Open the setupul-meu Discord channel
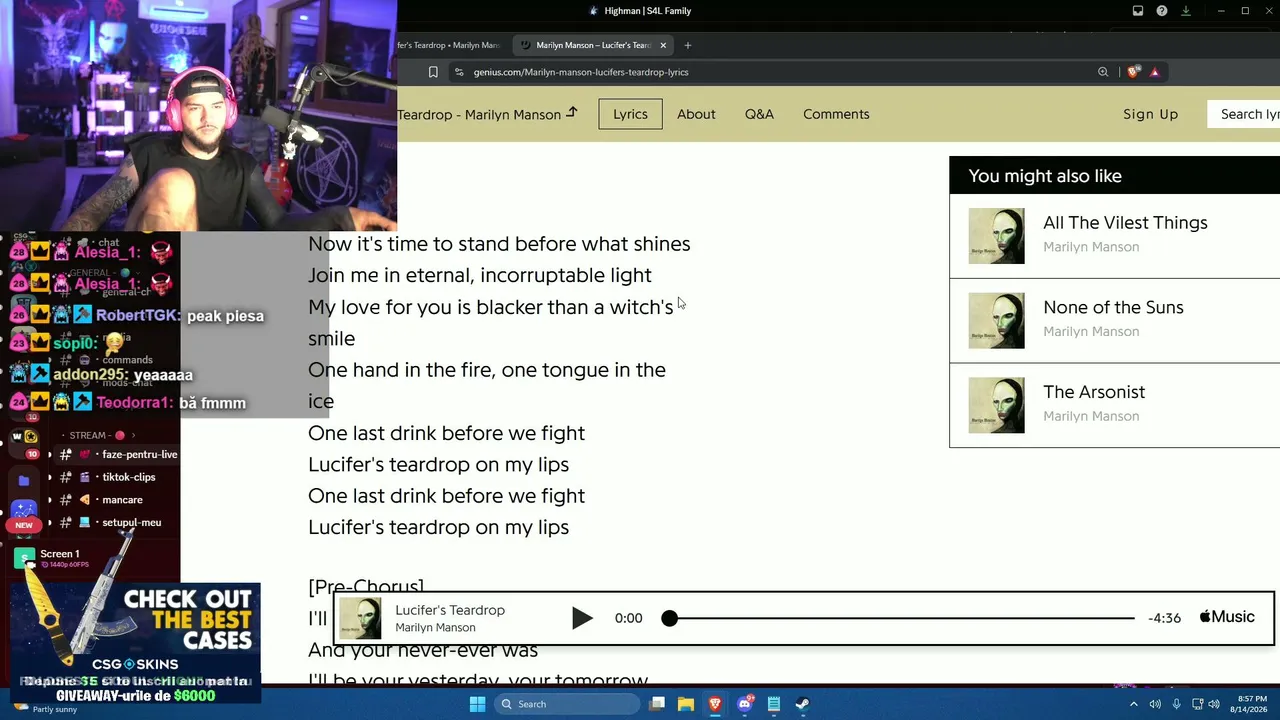This screenshot has width=1280, height=720. [x=119, y=523]
